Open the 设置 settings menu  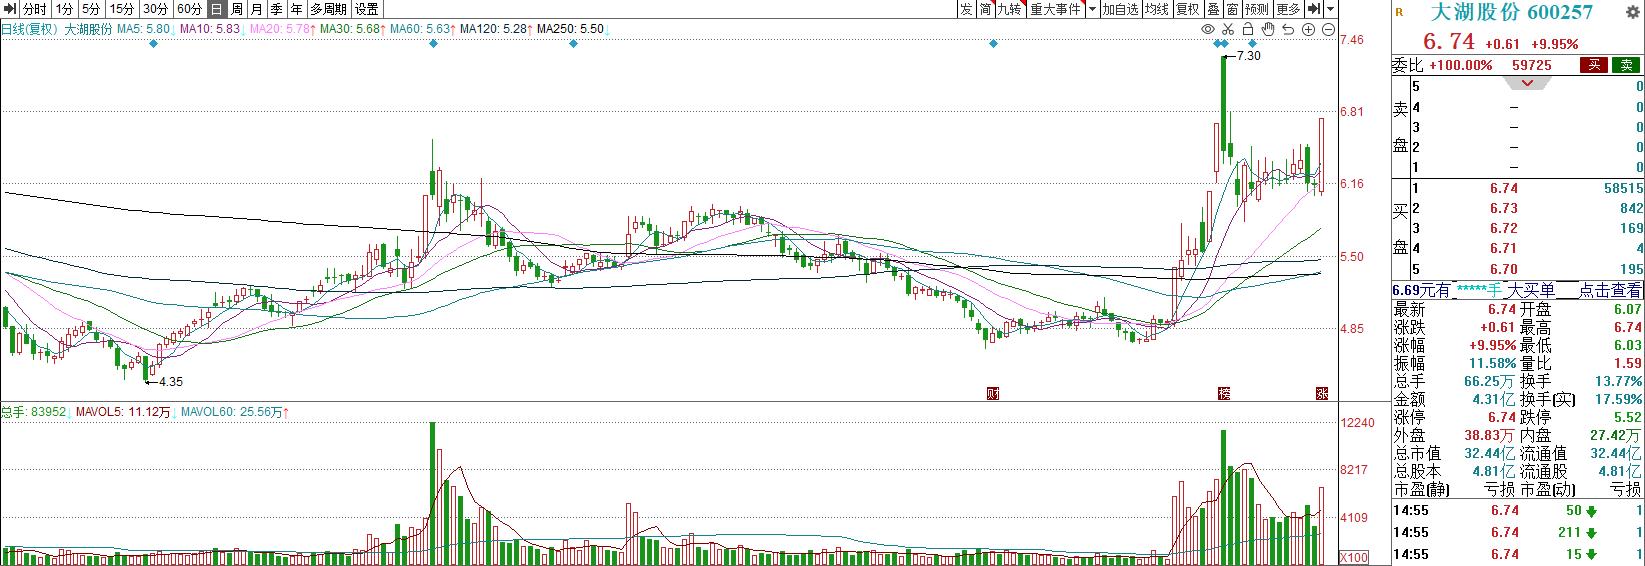367,9
